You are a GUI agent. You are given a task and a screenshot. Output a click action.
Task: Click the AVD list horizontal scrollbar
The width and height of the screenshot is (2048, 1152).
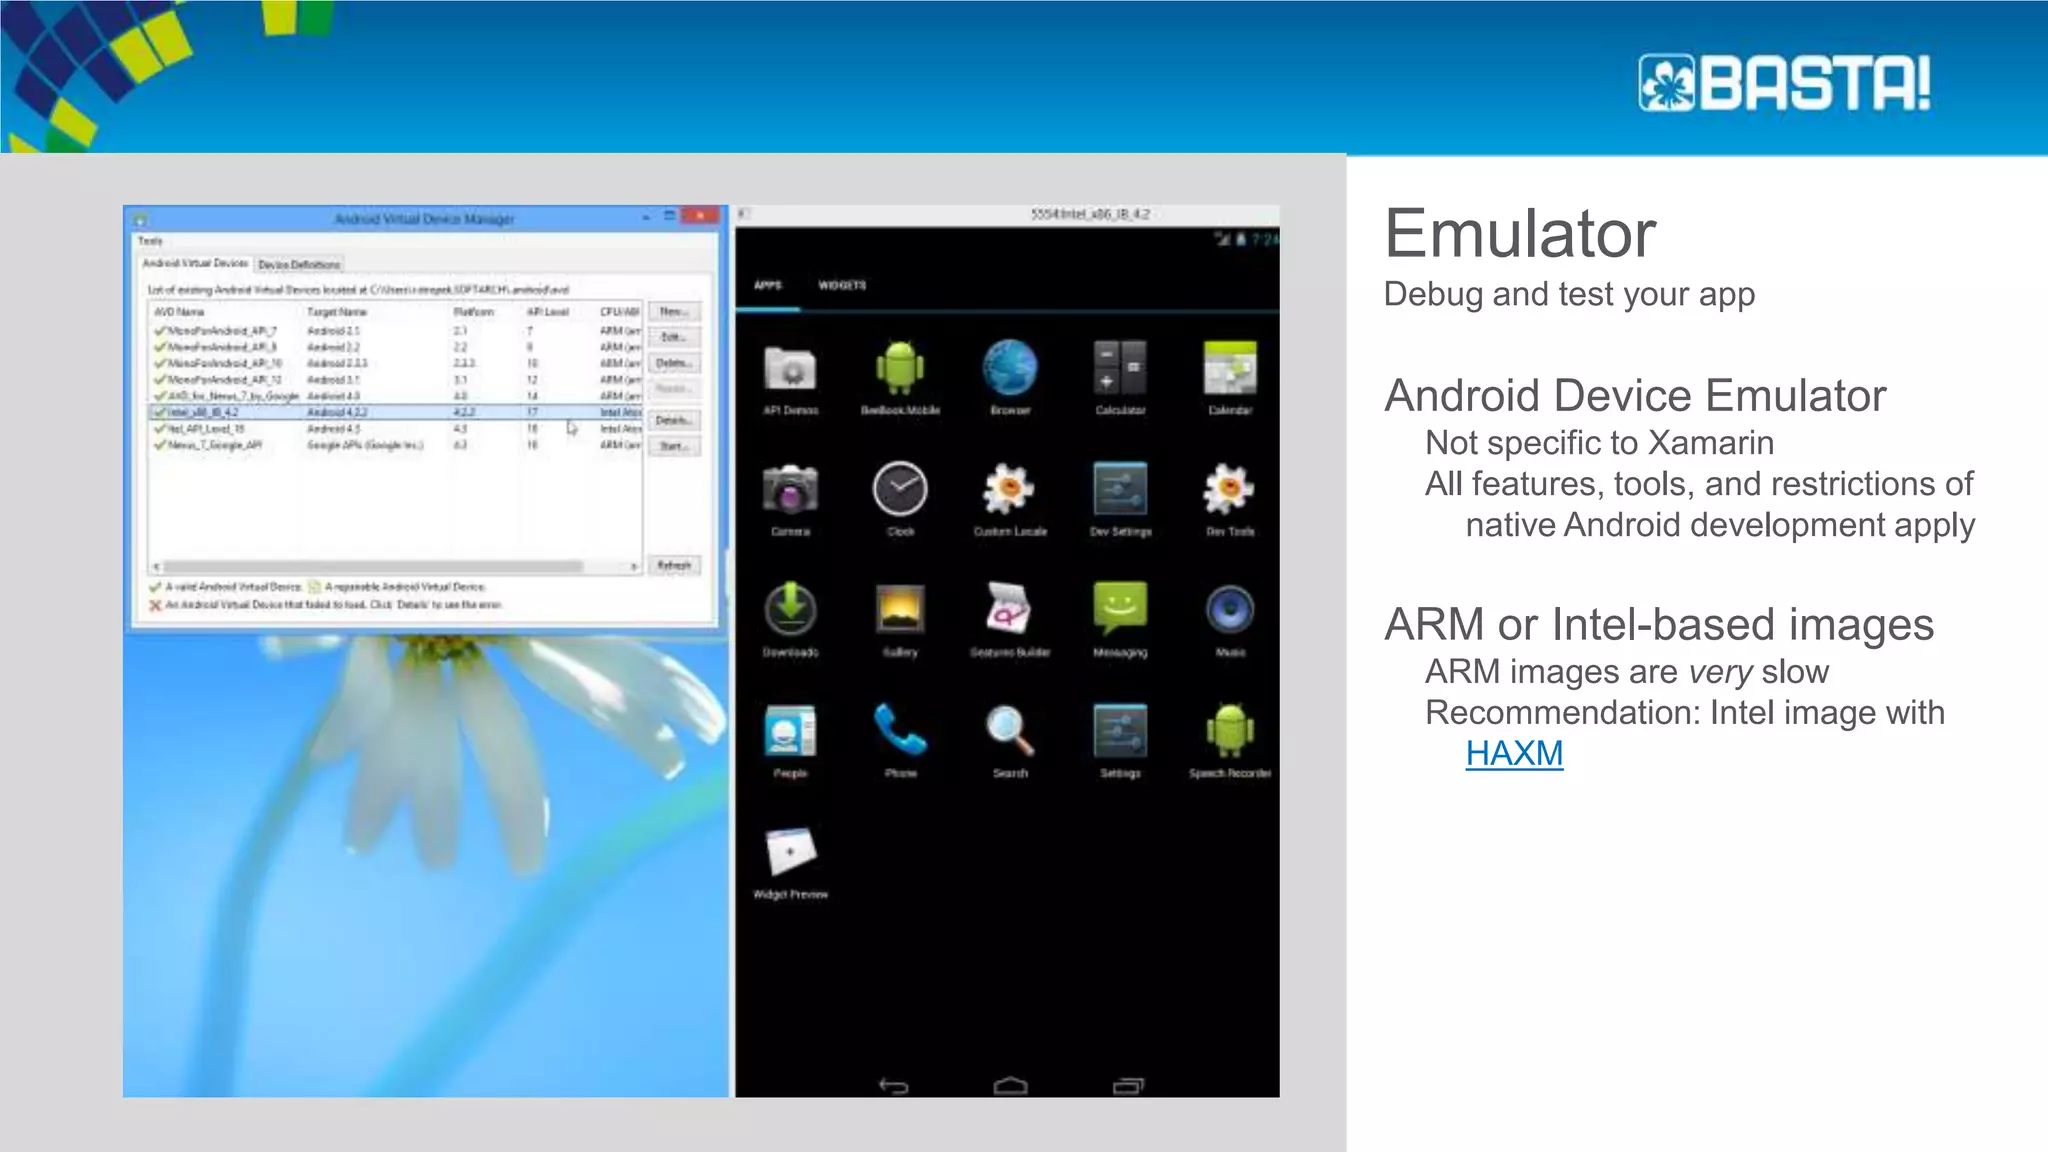click(373, 567)
